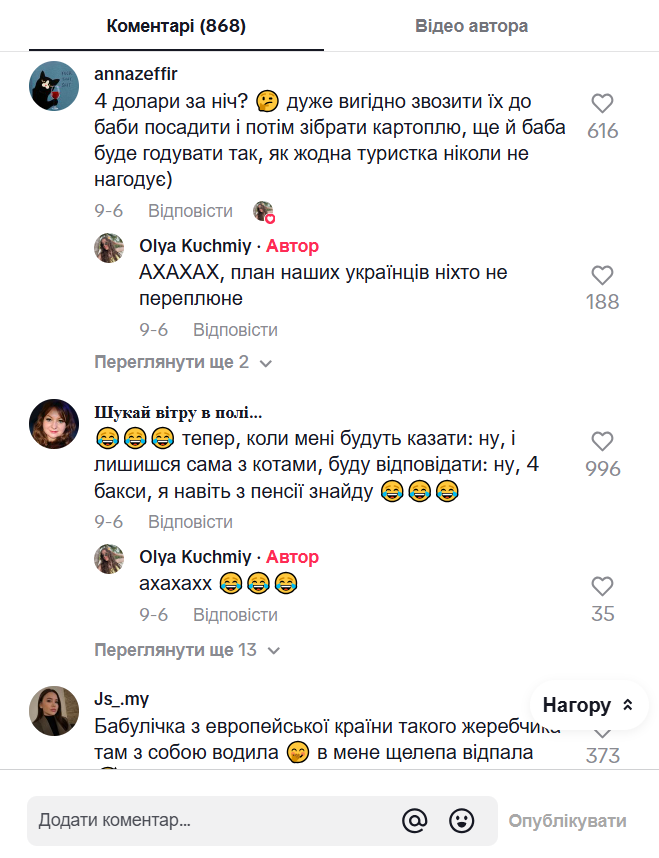Expand "Переглянути ще 13" replies
This screenshot has height=858, width=659.
pos(187,650)
